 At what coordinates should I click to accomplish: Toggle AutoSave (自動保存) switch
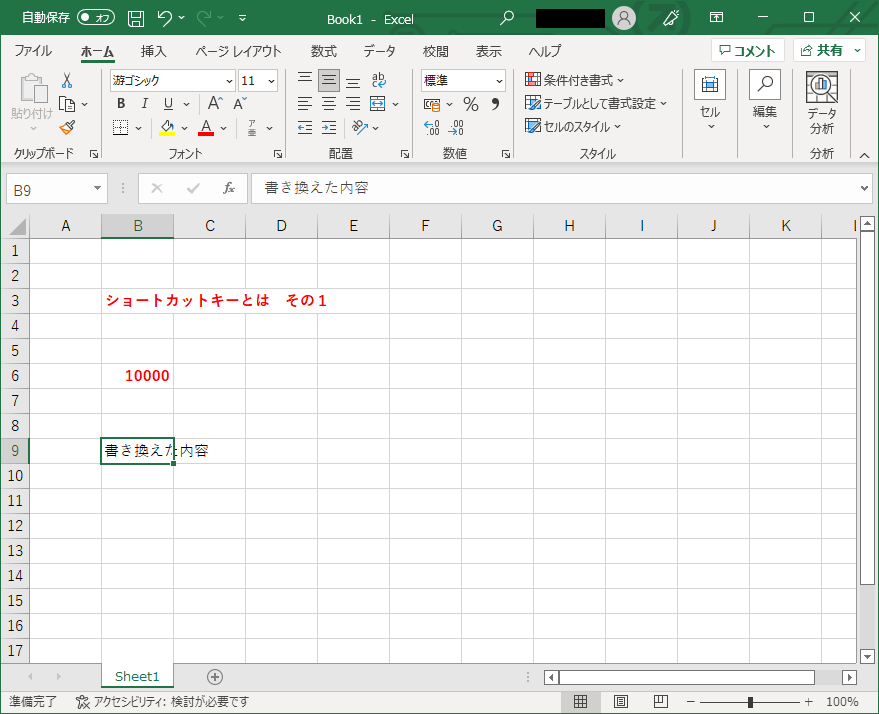pyautogui.click(x=96, y=18)
